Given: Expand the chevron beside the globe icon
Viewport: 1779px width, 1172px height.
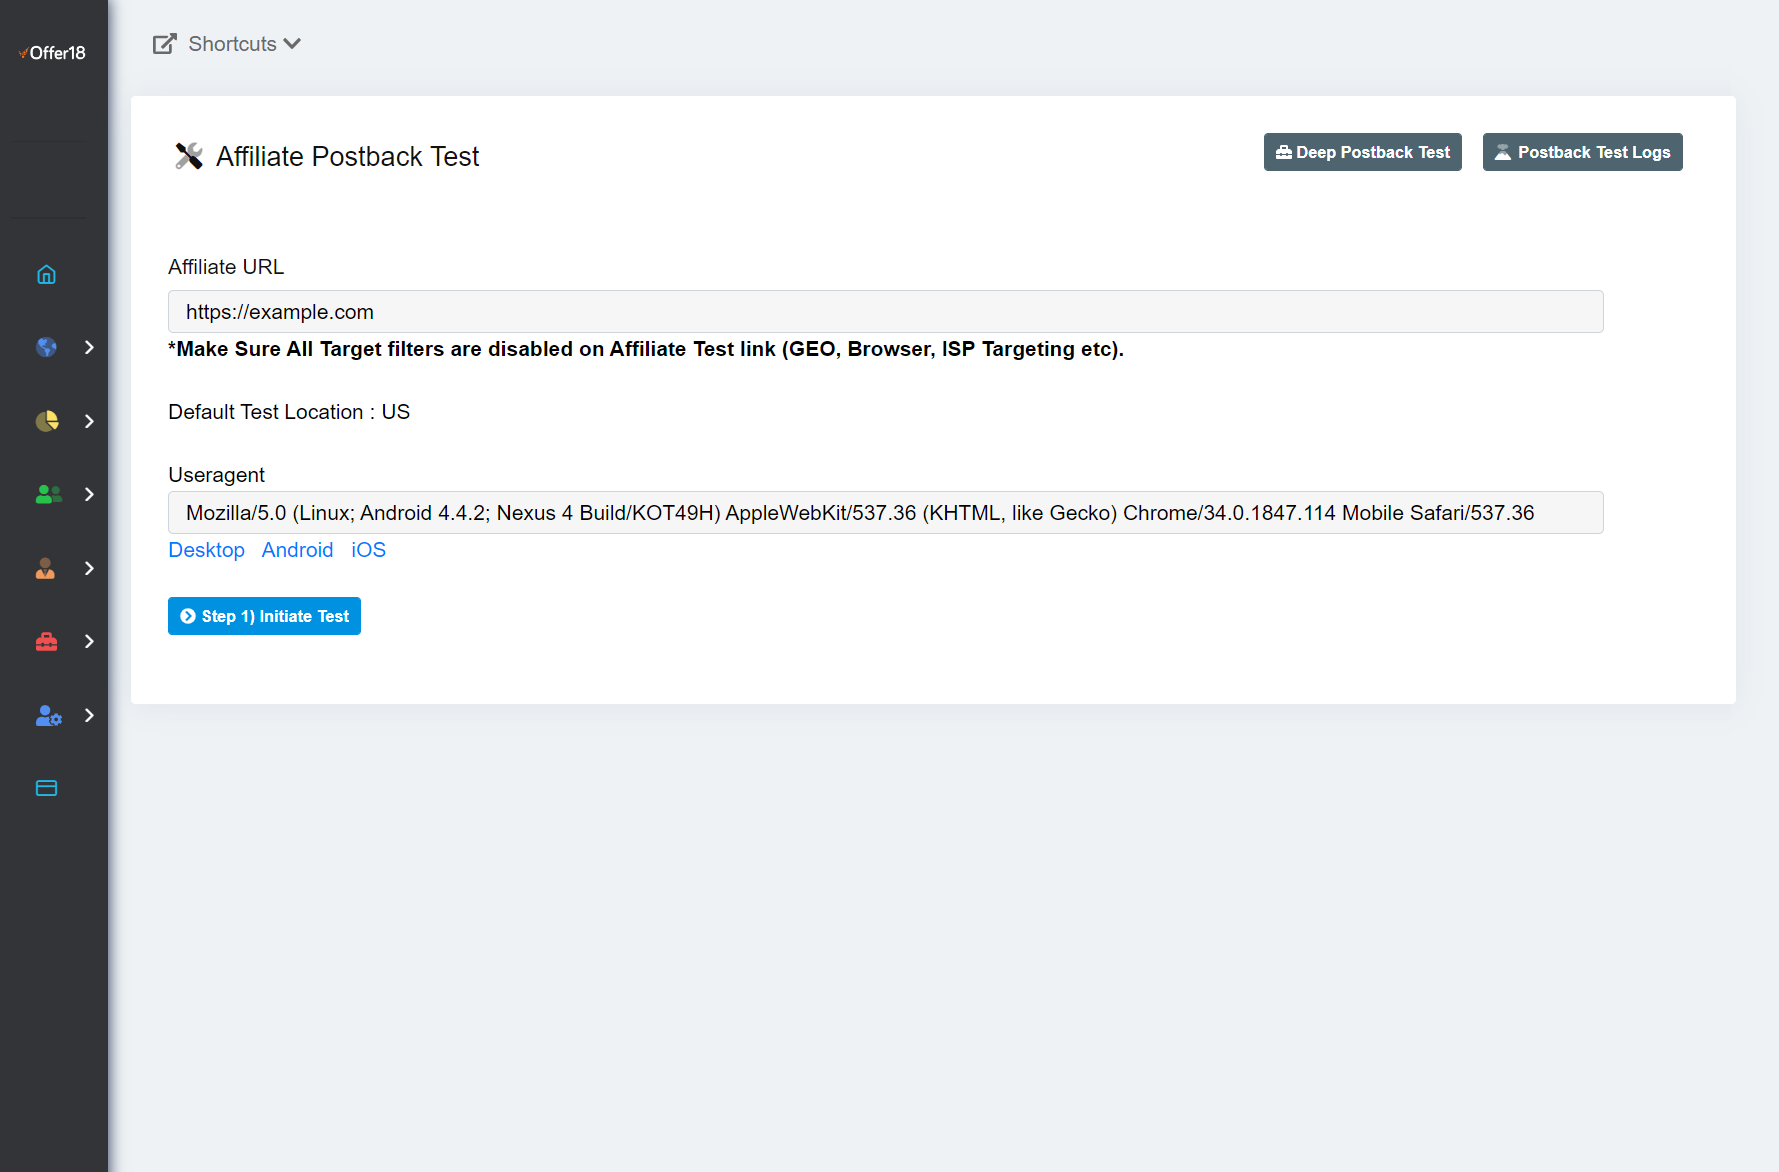Looking at the screenshot, I should (x=89, y=347).
